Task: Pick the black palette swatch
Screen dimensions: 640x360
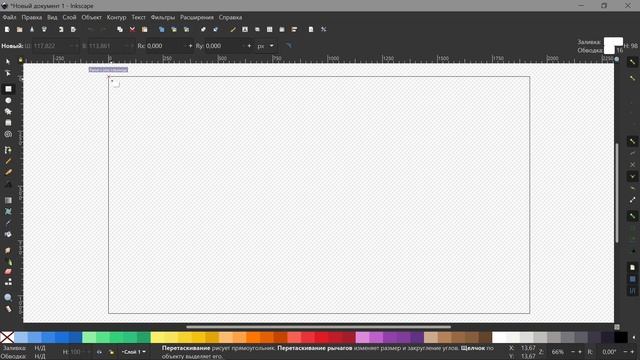Action: (x=621, y=338)
